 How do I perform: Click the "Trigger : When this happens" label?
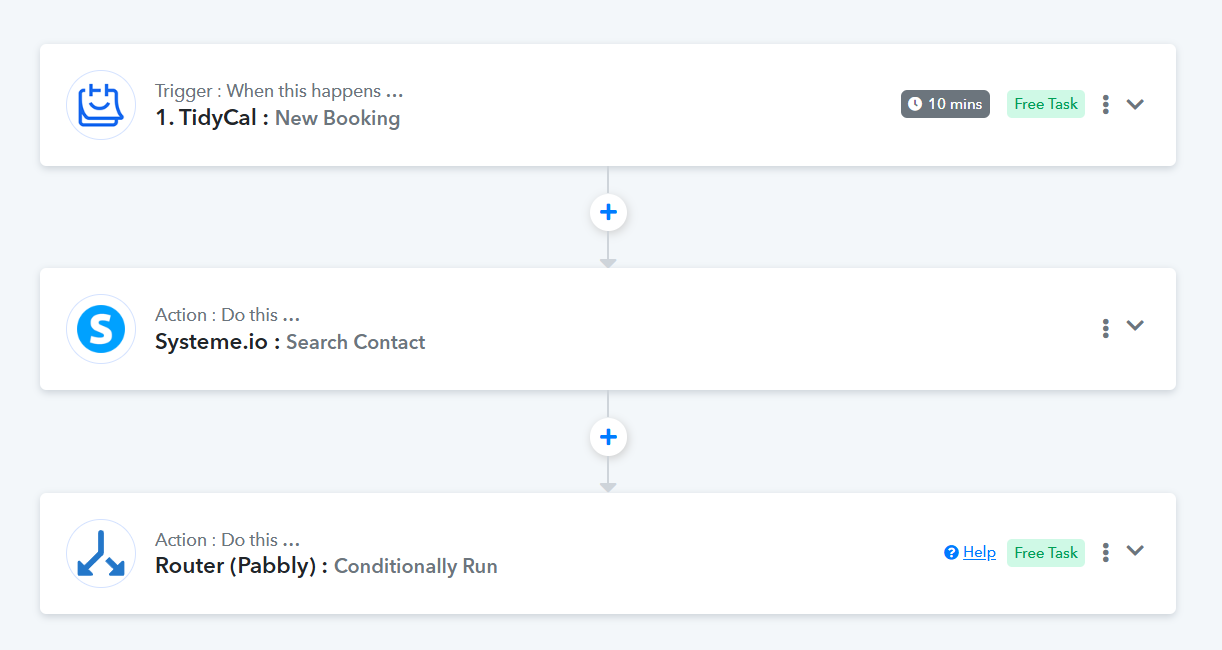(278, 91)
